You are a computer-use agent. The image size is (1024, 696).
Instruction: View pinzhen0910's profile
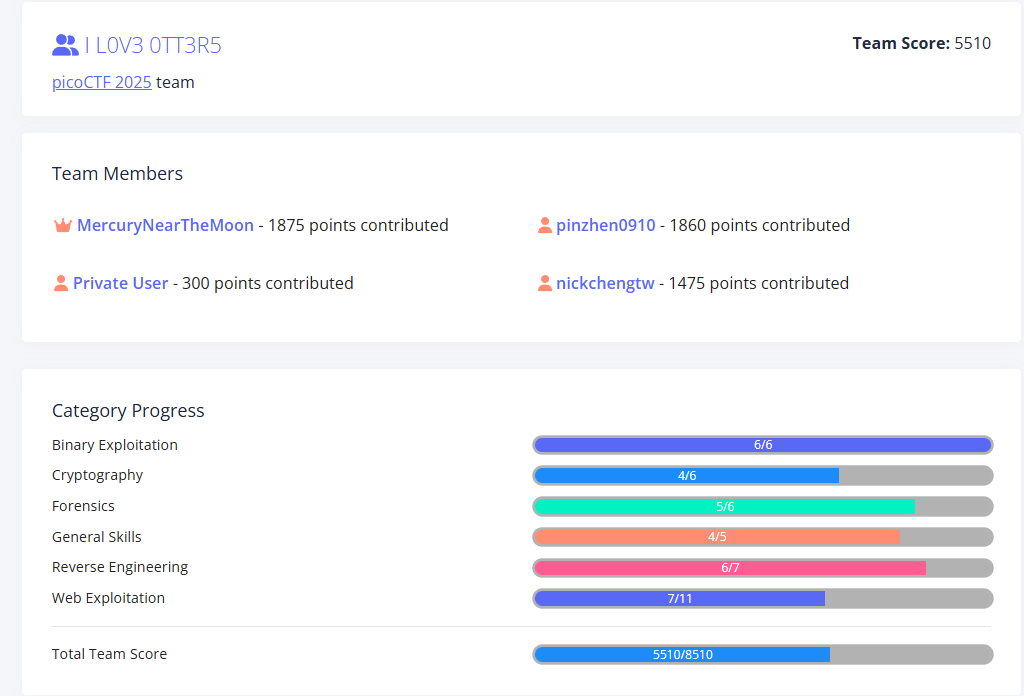click(606, 226)
